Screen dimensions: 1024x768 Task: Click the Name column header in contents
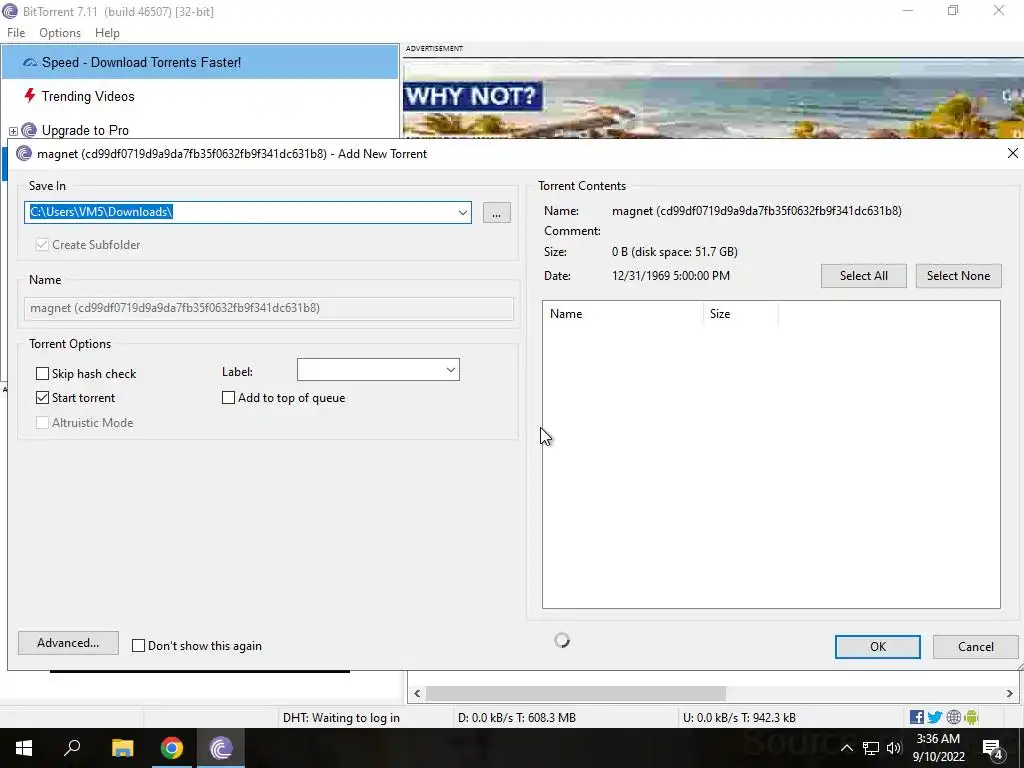pos(623,314)
